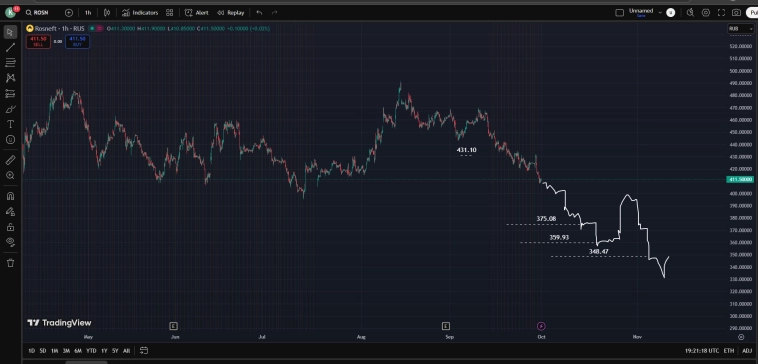Click the Publish button
Image resolution: width=758 pixels, height=364 pixels.
pyautogui.click(x=753, y=13)
